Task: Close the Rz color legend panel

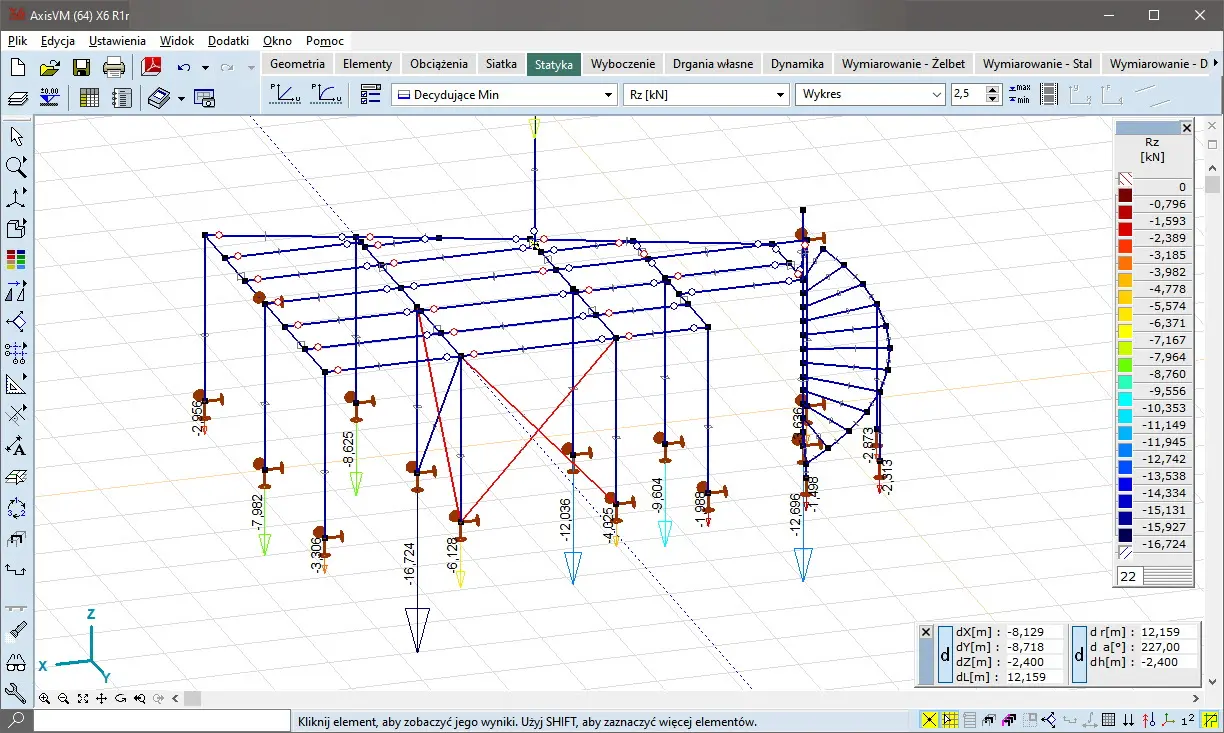Action: point(1186,128)
